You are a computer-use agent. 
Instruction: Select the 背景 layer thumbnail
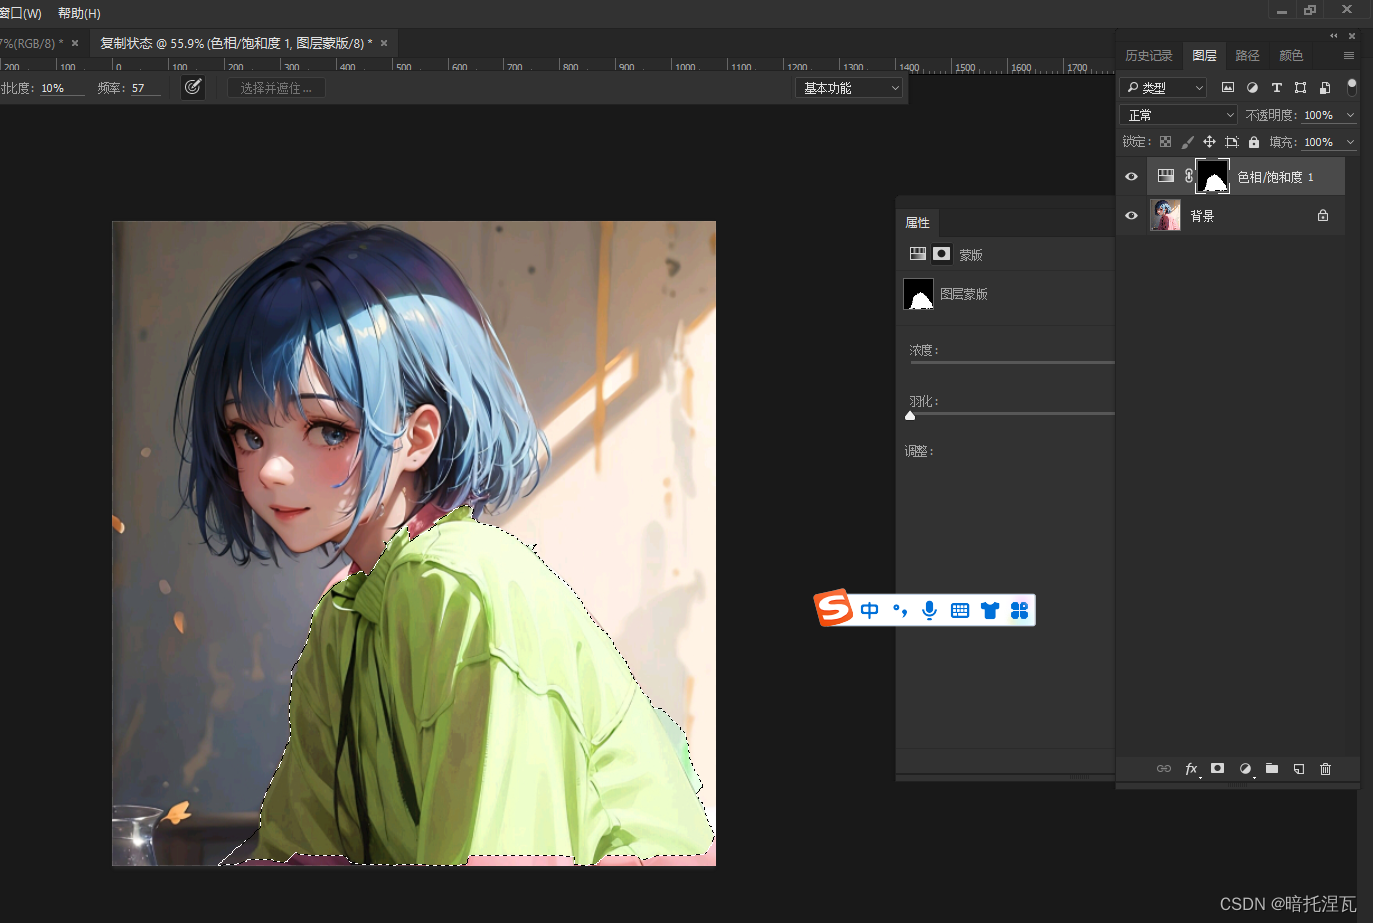tap(1165, 215)
